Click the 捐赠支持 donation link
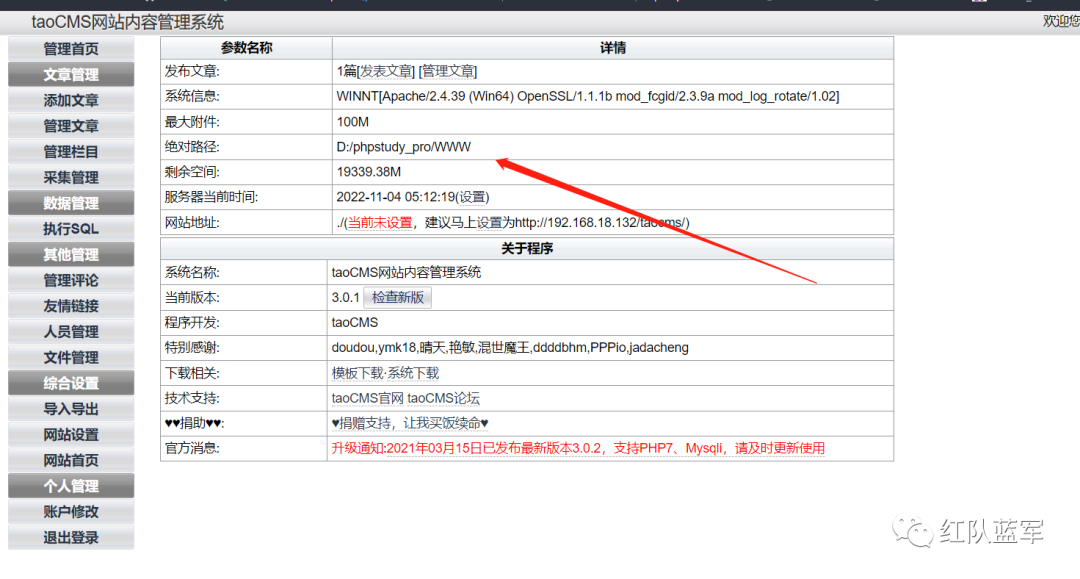 coord(410,423)
